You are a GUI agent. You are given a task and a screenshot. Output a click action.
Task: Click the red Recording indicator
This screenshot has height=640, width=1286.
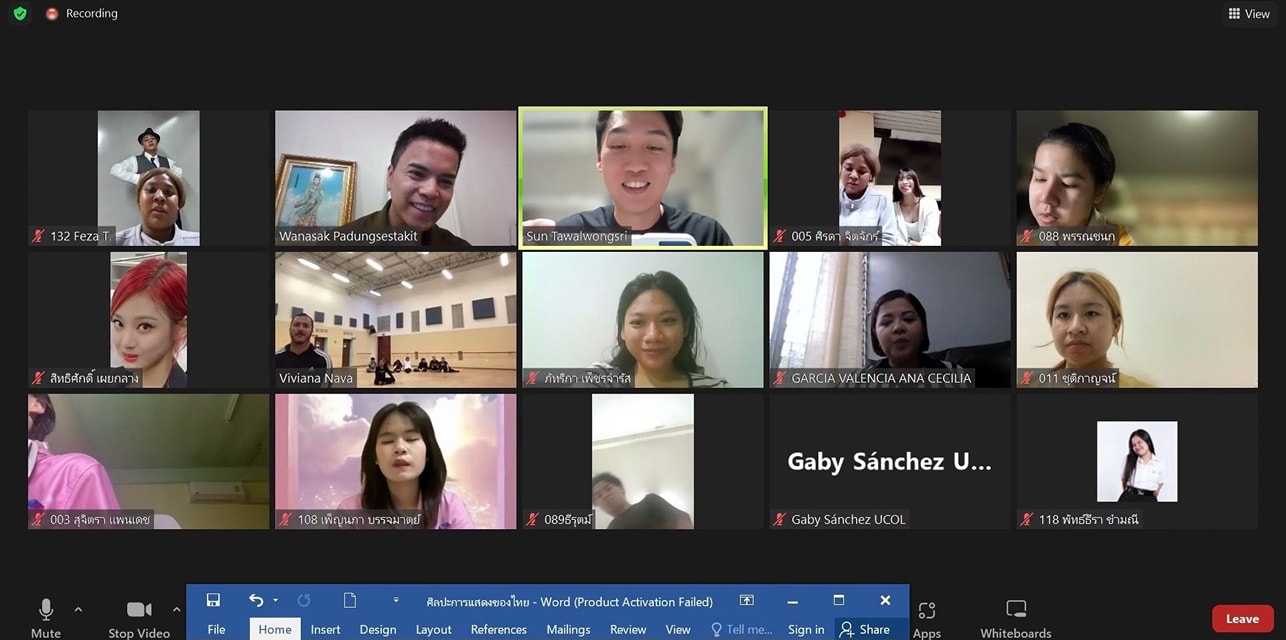tap(82, 14)
